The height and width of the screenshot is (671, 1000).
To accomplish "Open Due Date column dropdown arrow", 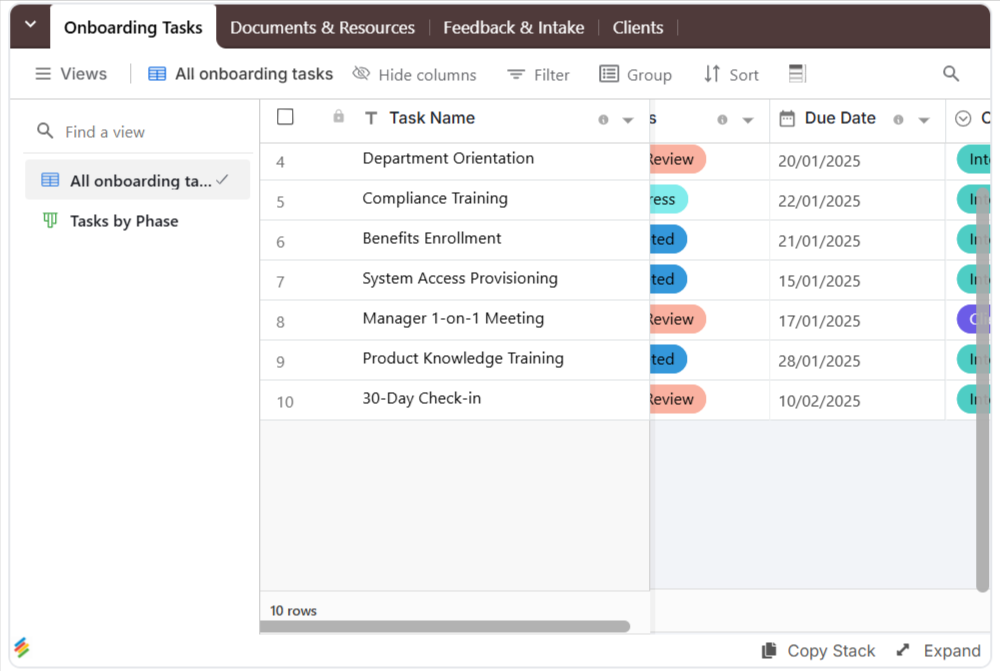I will coord(923,120).
